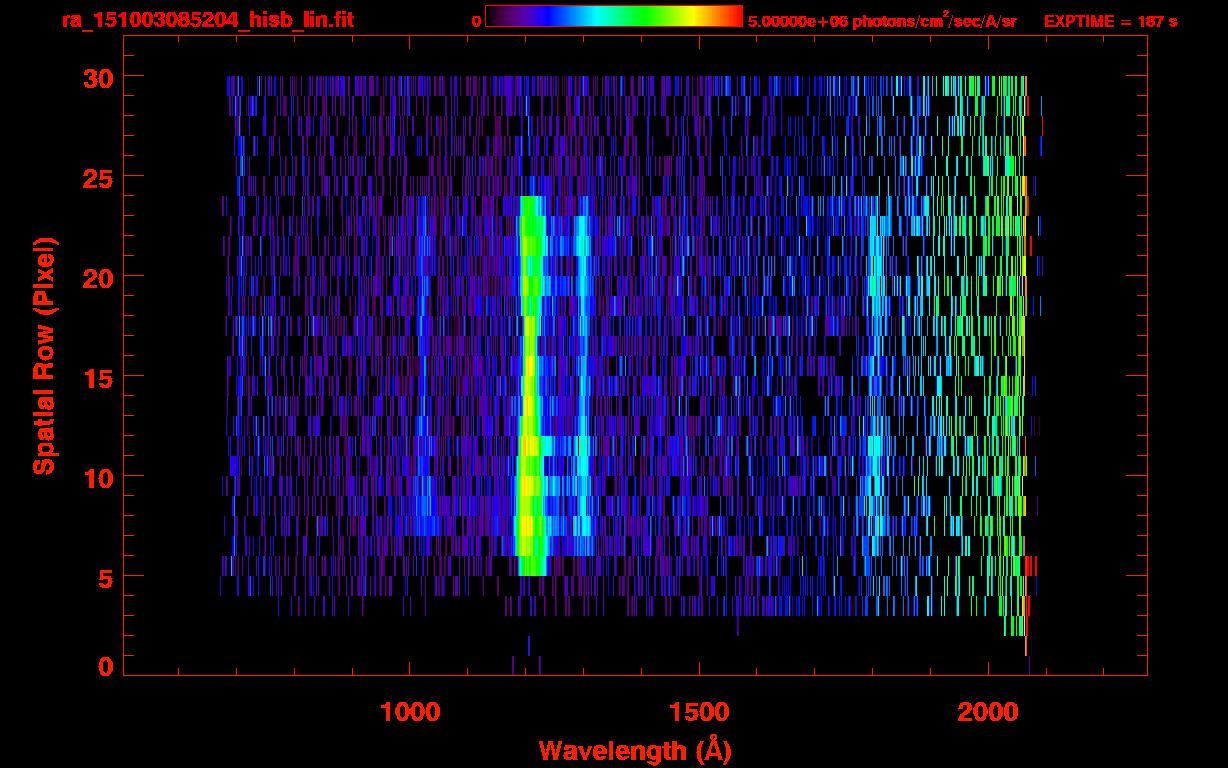The width and height of the screenshot is (1228, 768).
Task: Click the 1000 tick label on wavelength axis
Action: point(409,712)
